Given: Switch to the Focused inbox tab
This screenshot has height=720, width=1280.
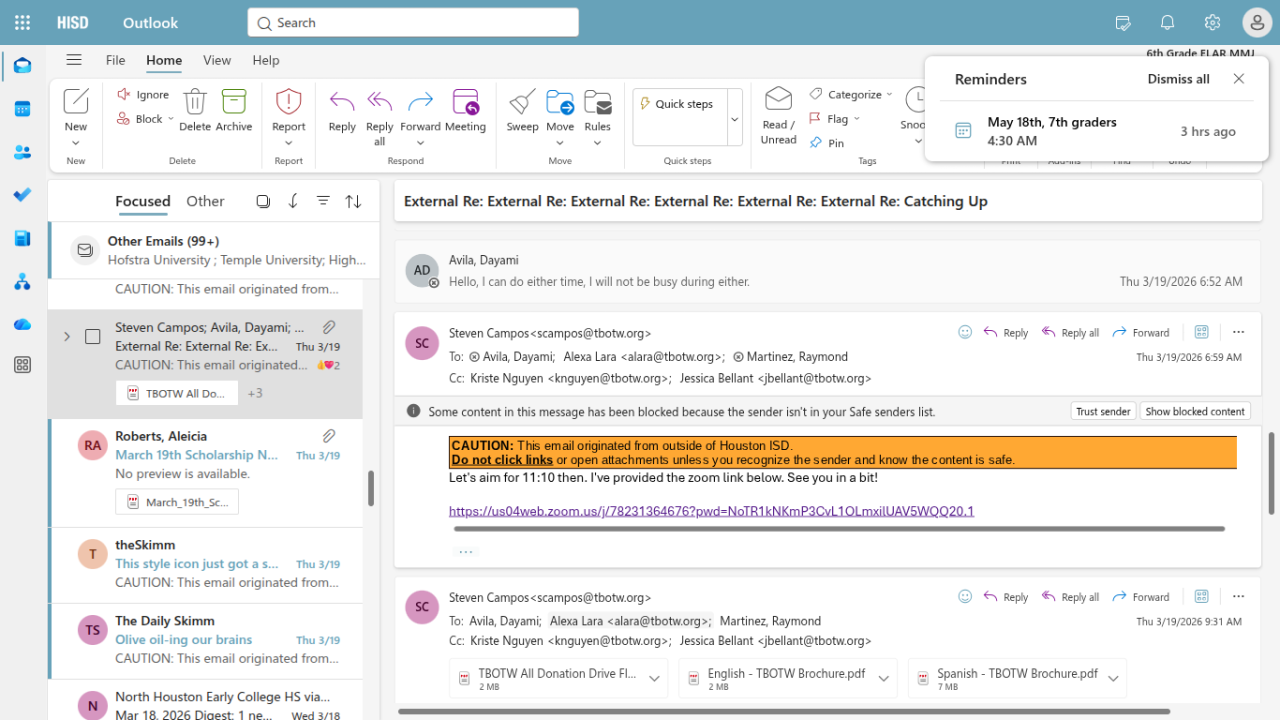Looking at the screenshot, I should point(143,201).
